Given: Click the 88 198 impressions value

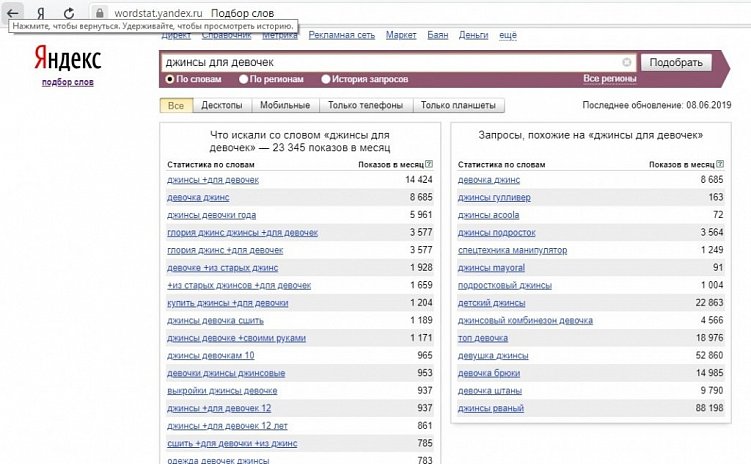Looking at the screenshot, I should coord(709,408).
